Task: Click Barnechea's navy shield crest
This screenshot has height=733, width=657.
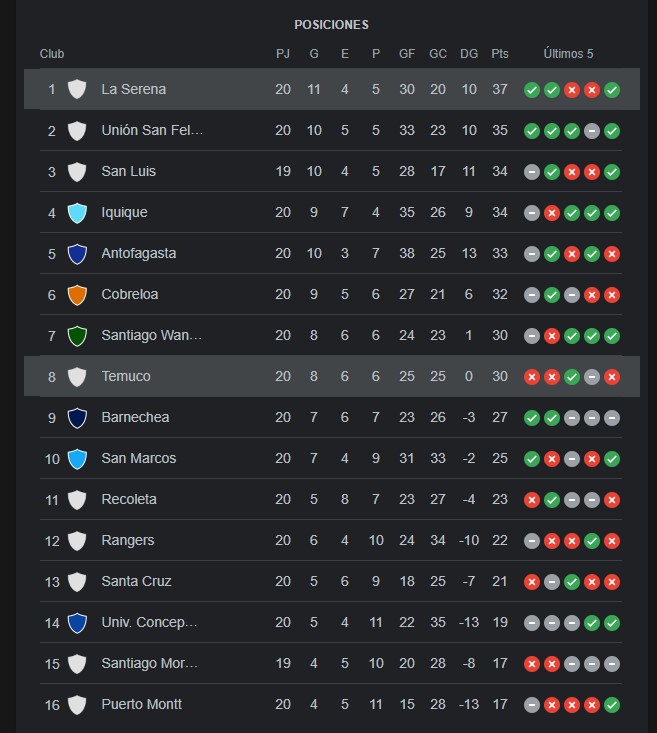Action: click(77, 418)
